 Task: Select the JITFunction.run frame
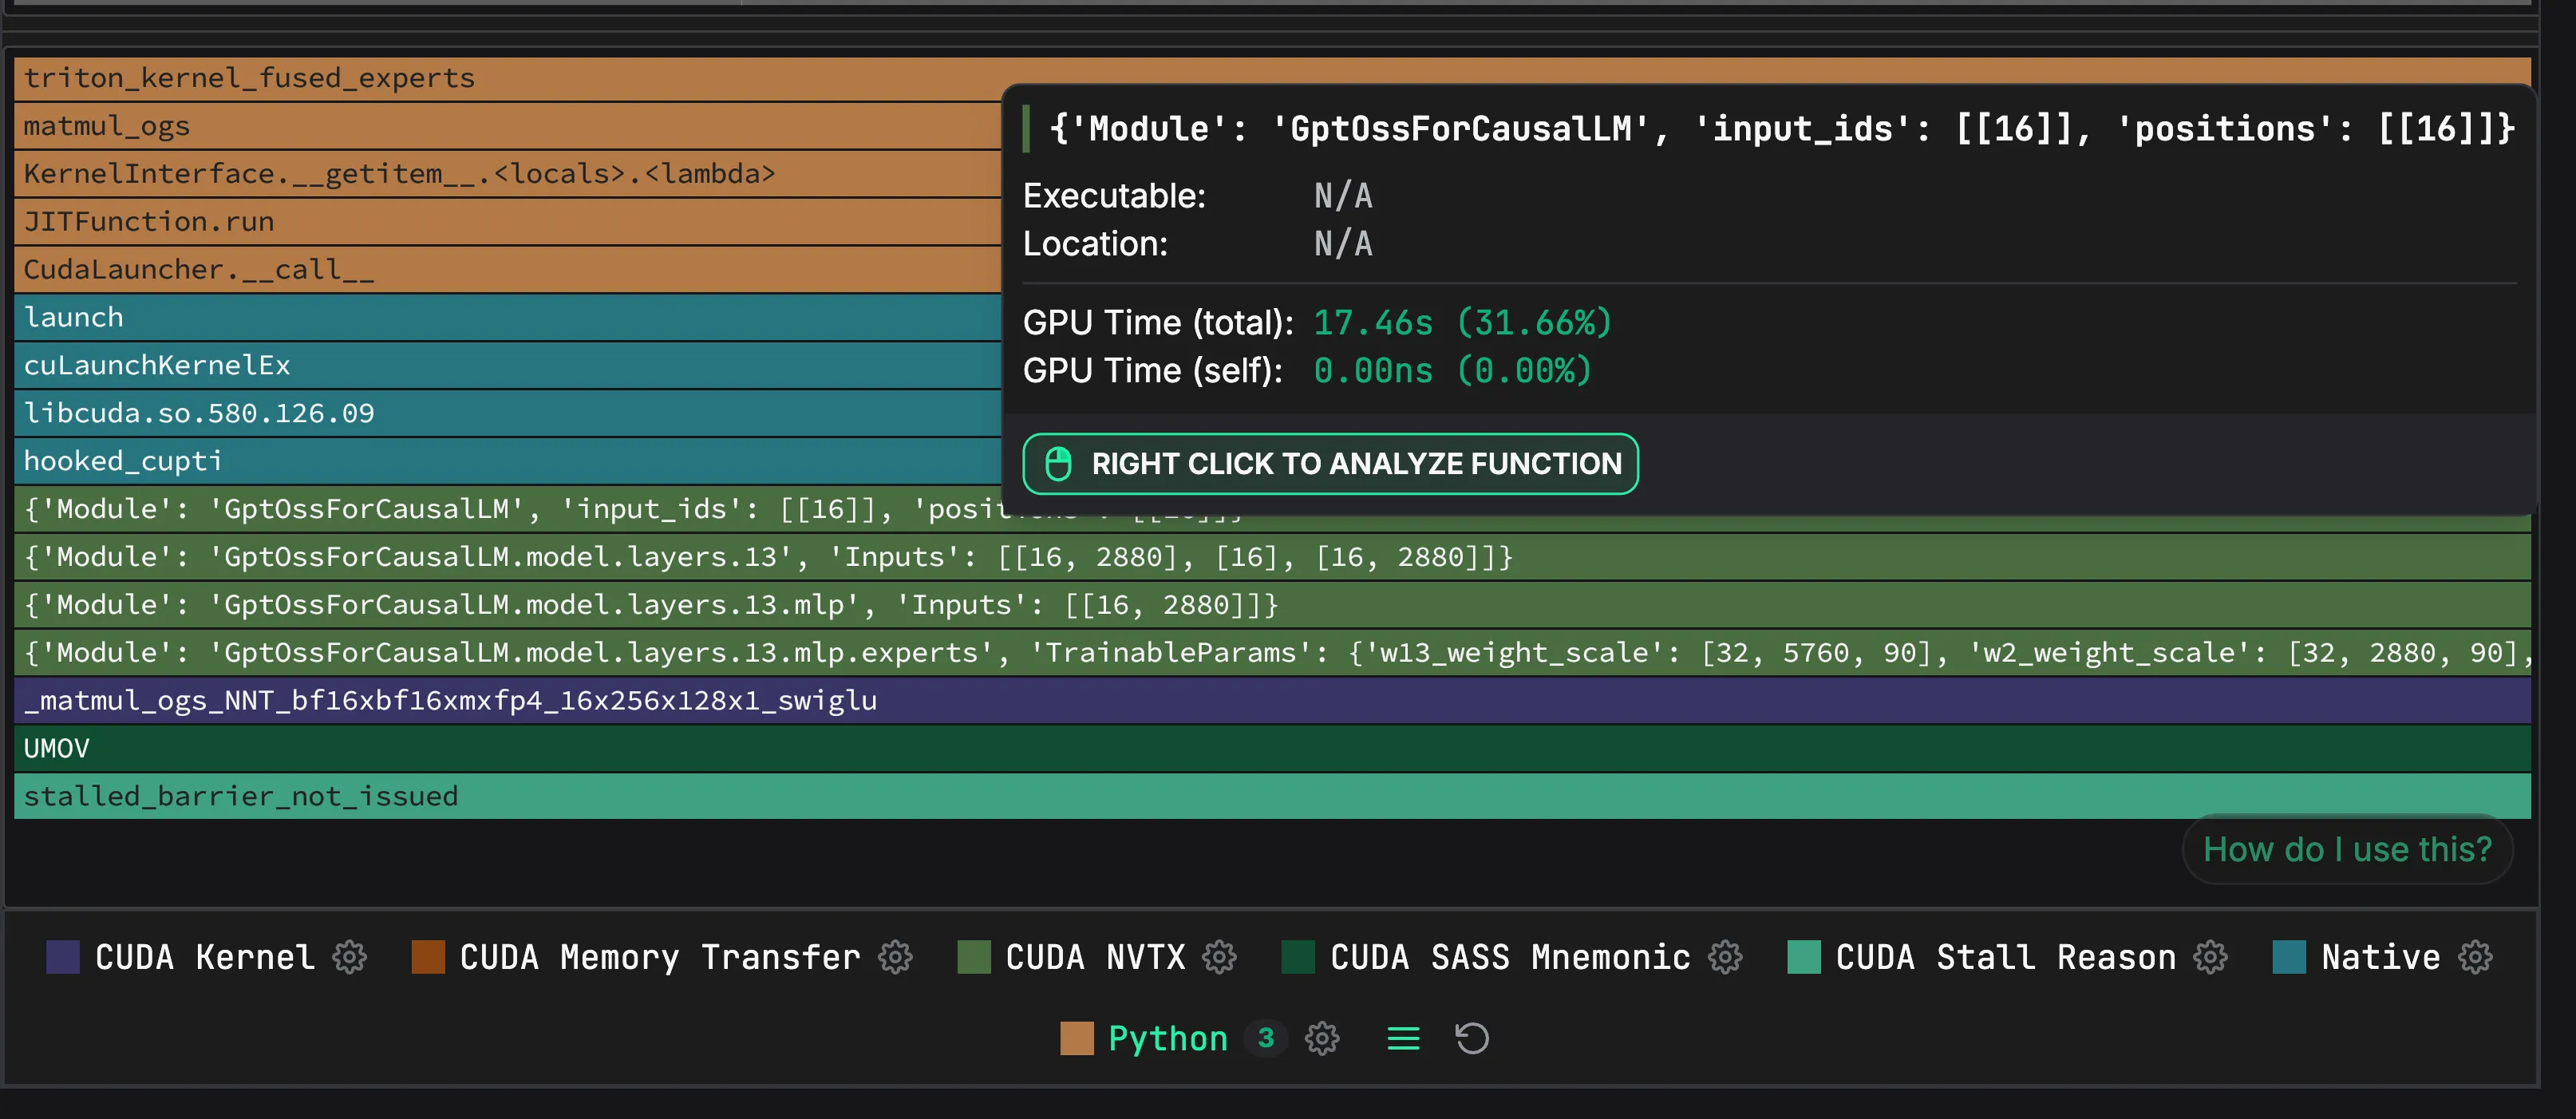(507, 222)
